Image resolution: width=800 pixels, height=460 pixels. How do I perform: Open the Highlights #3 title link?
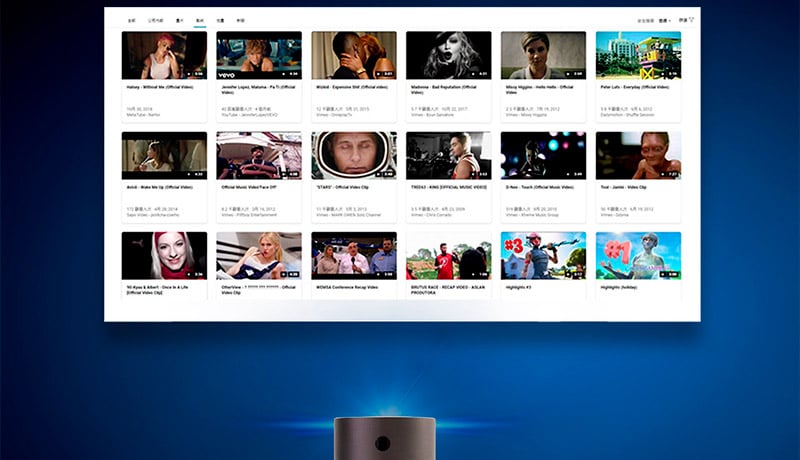518,288
